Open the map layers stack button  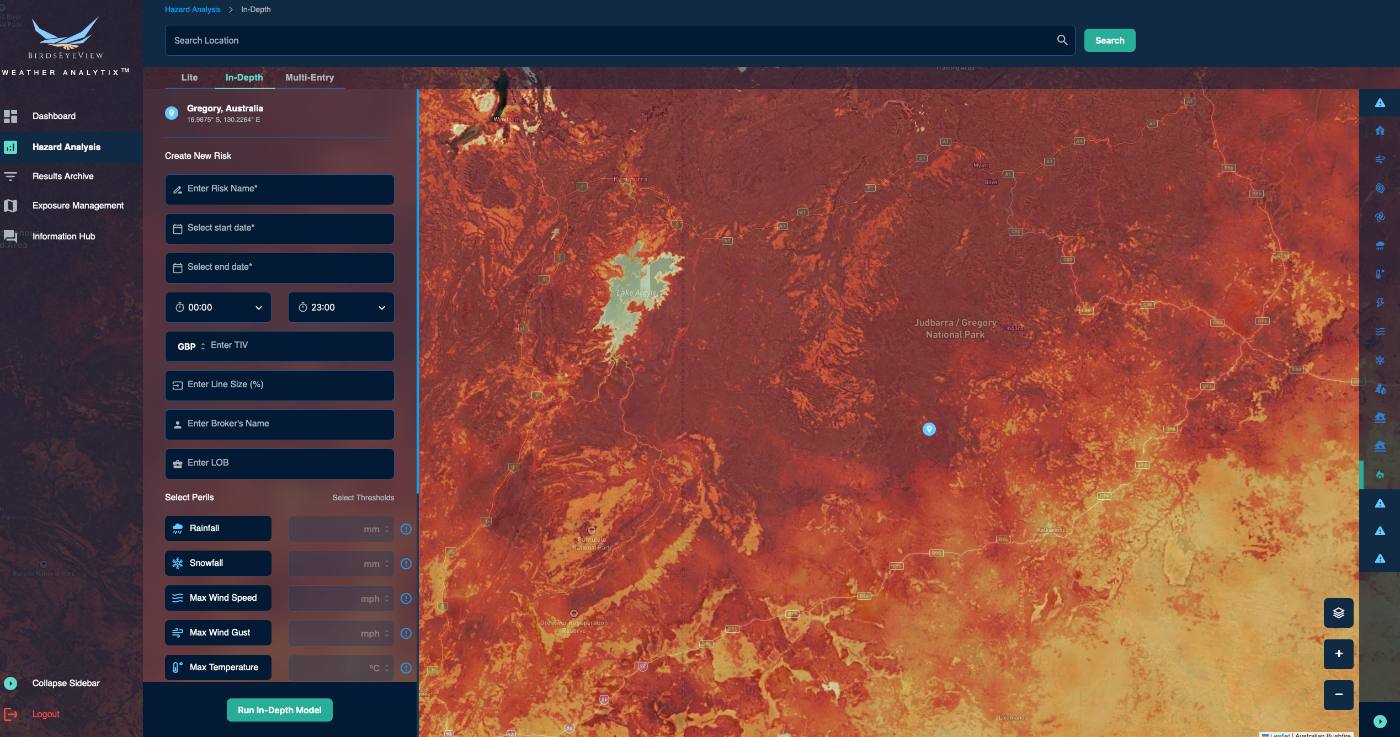pos(1338,613)
